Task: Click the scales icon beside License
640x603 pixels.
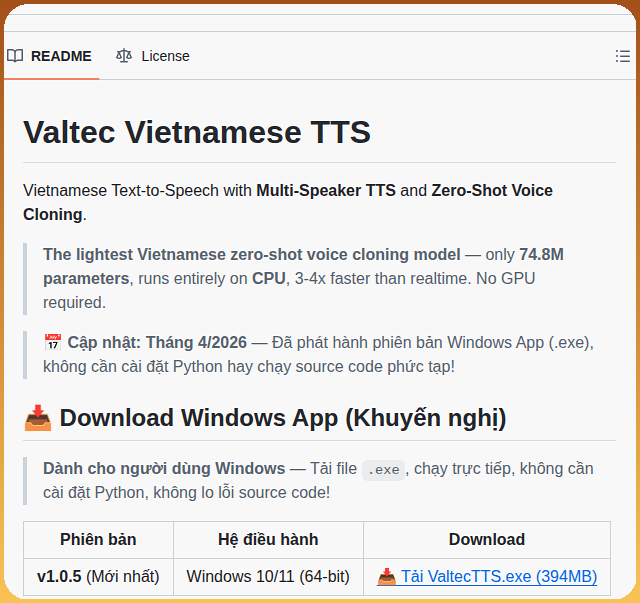Action: [124, 56]
